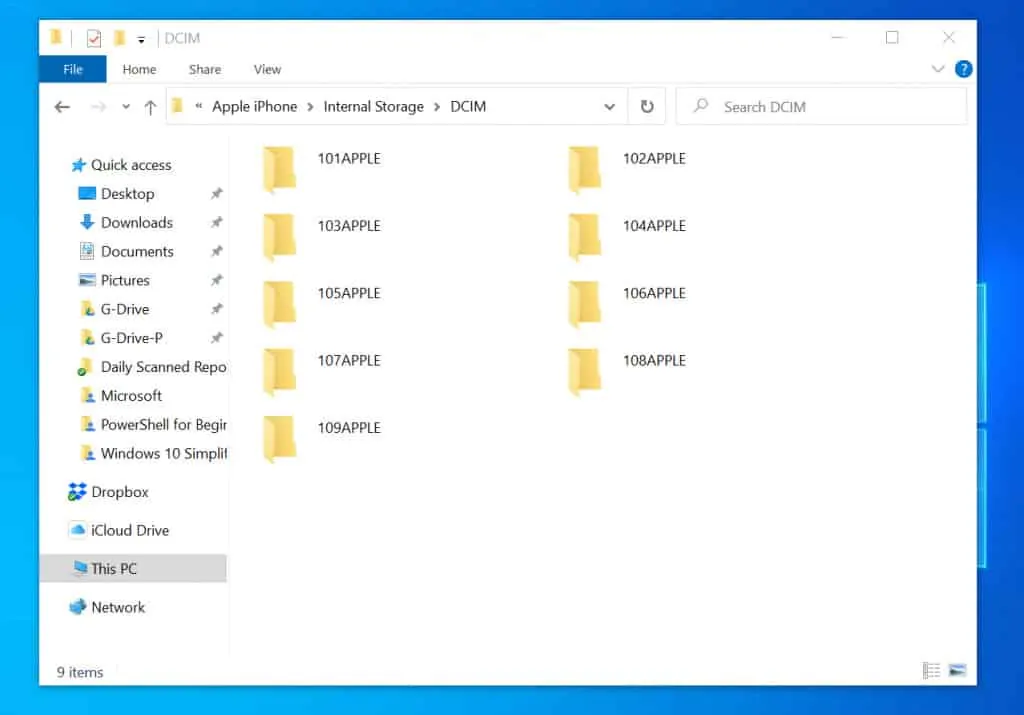Refresh the DCIM folder view
The width and height of the screenshot is (1024, 715).
point(646,106)
